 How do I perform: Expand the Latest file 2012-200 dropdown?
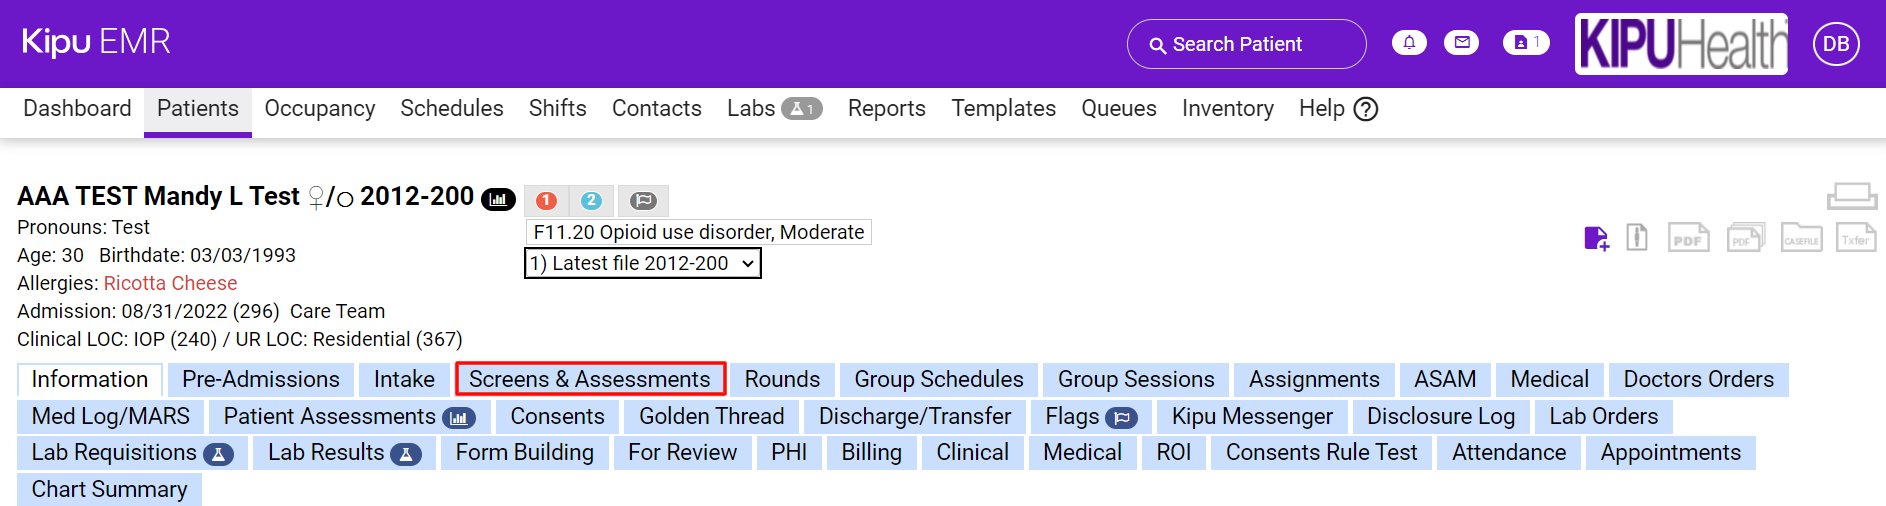[x=642, y=263]
